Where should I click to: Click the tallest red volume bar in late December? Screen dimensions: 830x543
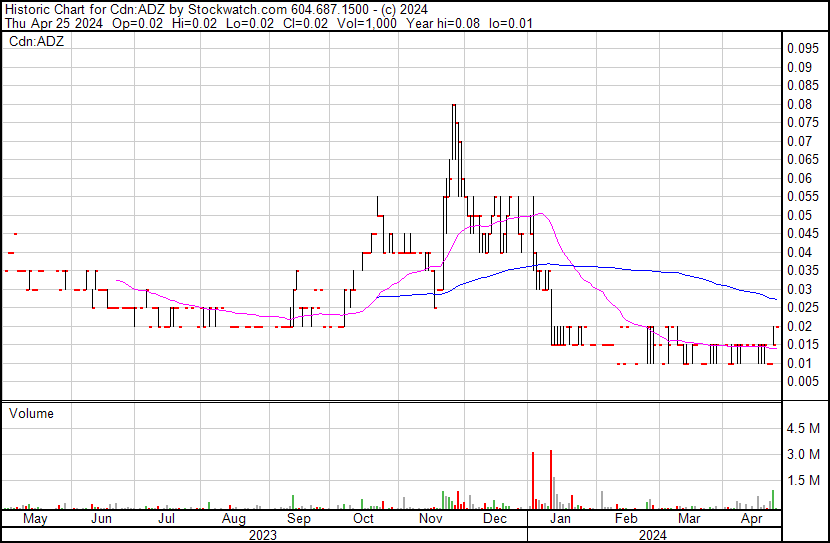pyautogui.click(x=533, y=481)
